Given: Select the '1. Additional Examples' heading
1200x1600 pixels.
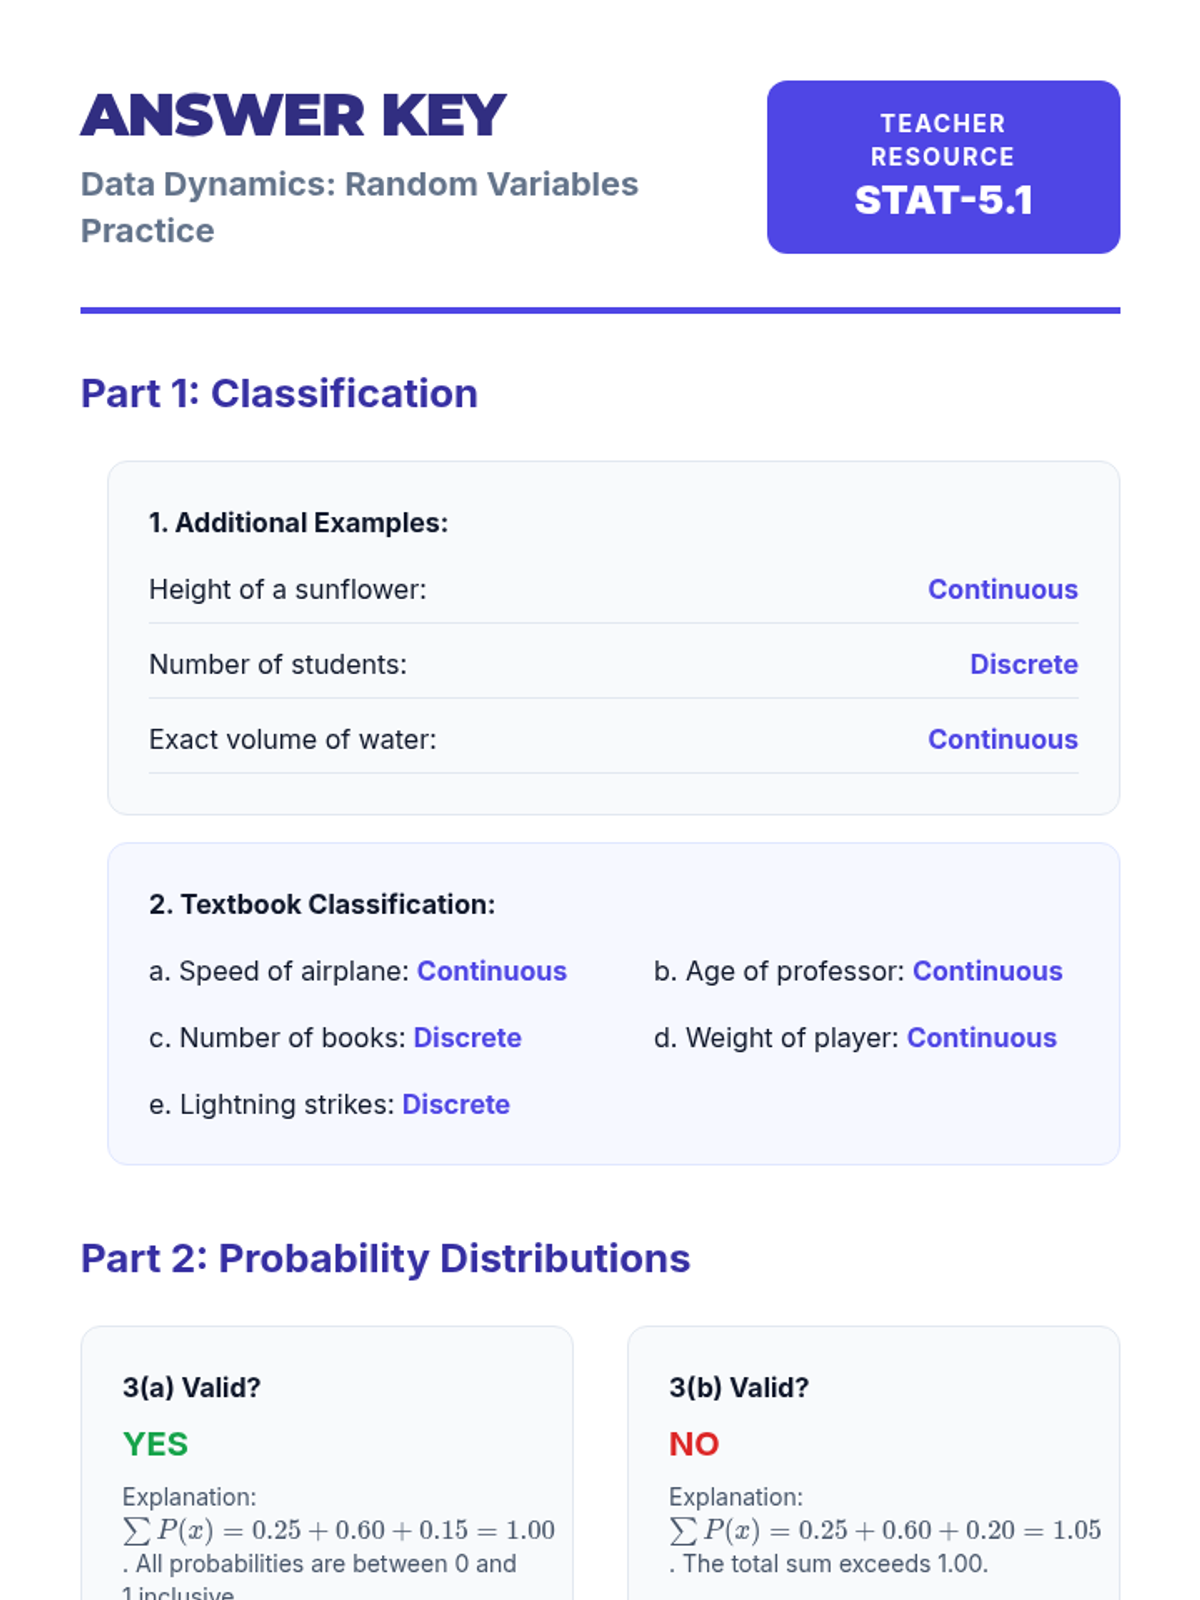Looking at the screenshot, I should [298, 523].
